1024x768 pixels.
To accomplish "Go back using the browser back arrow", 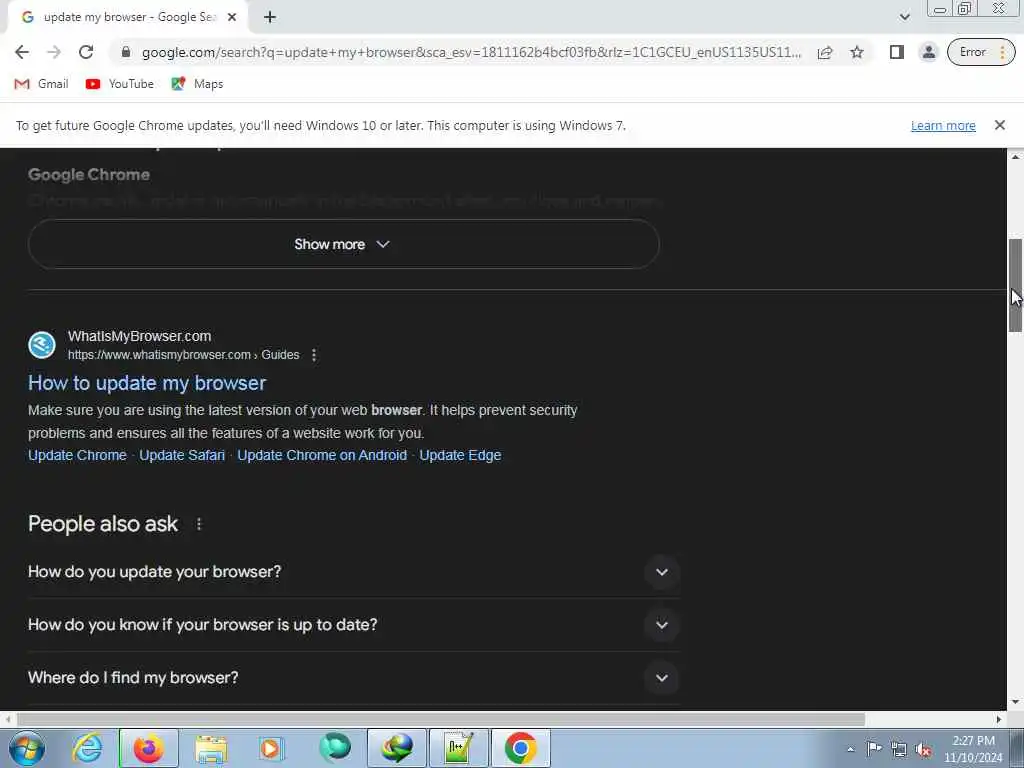I will click(x=22, y=52).
